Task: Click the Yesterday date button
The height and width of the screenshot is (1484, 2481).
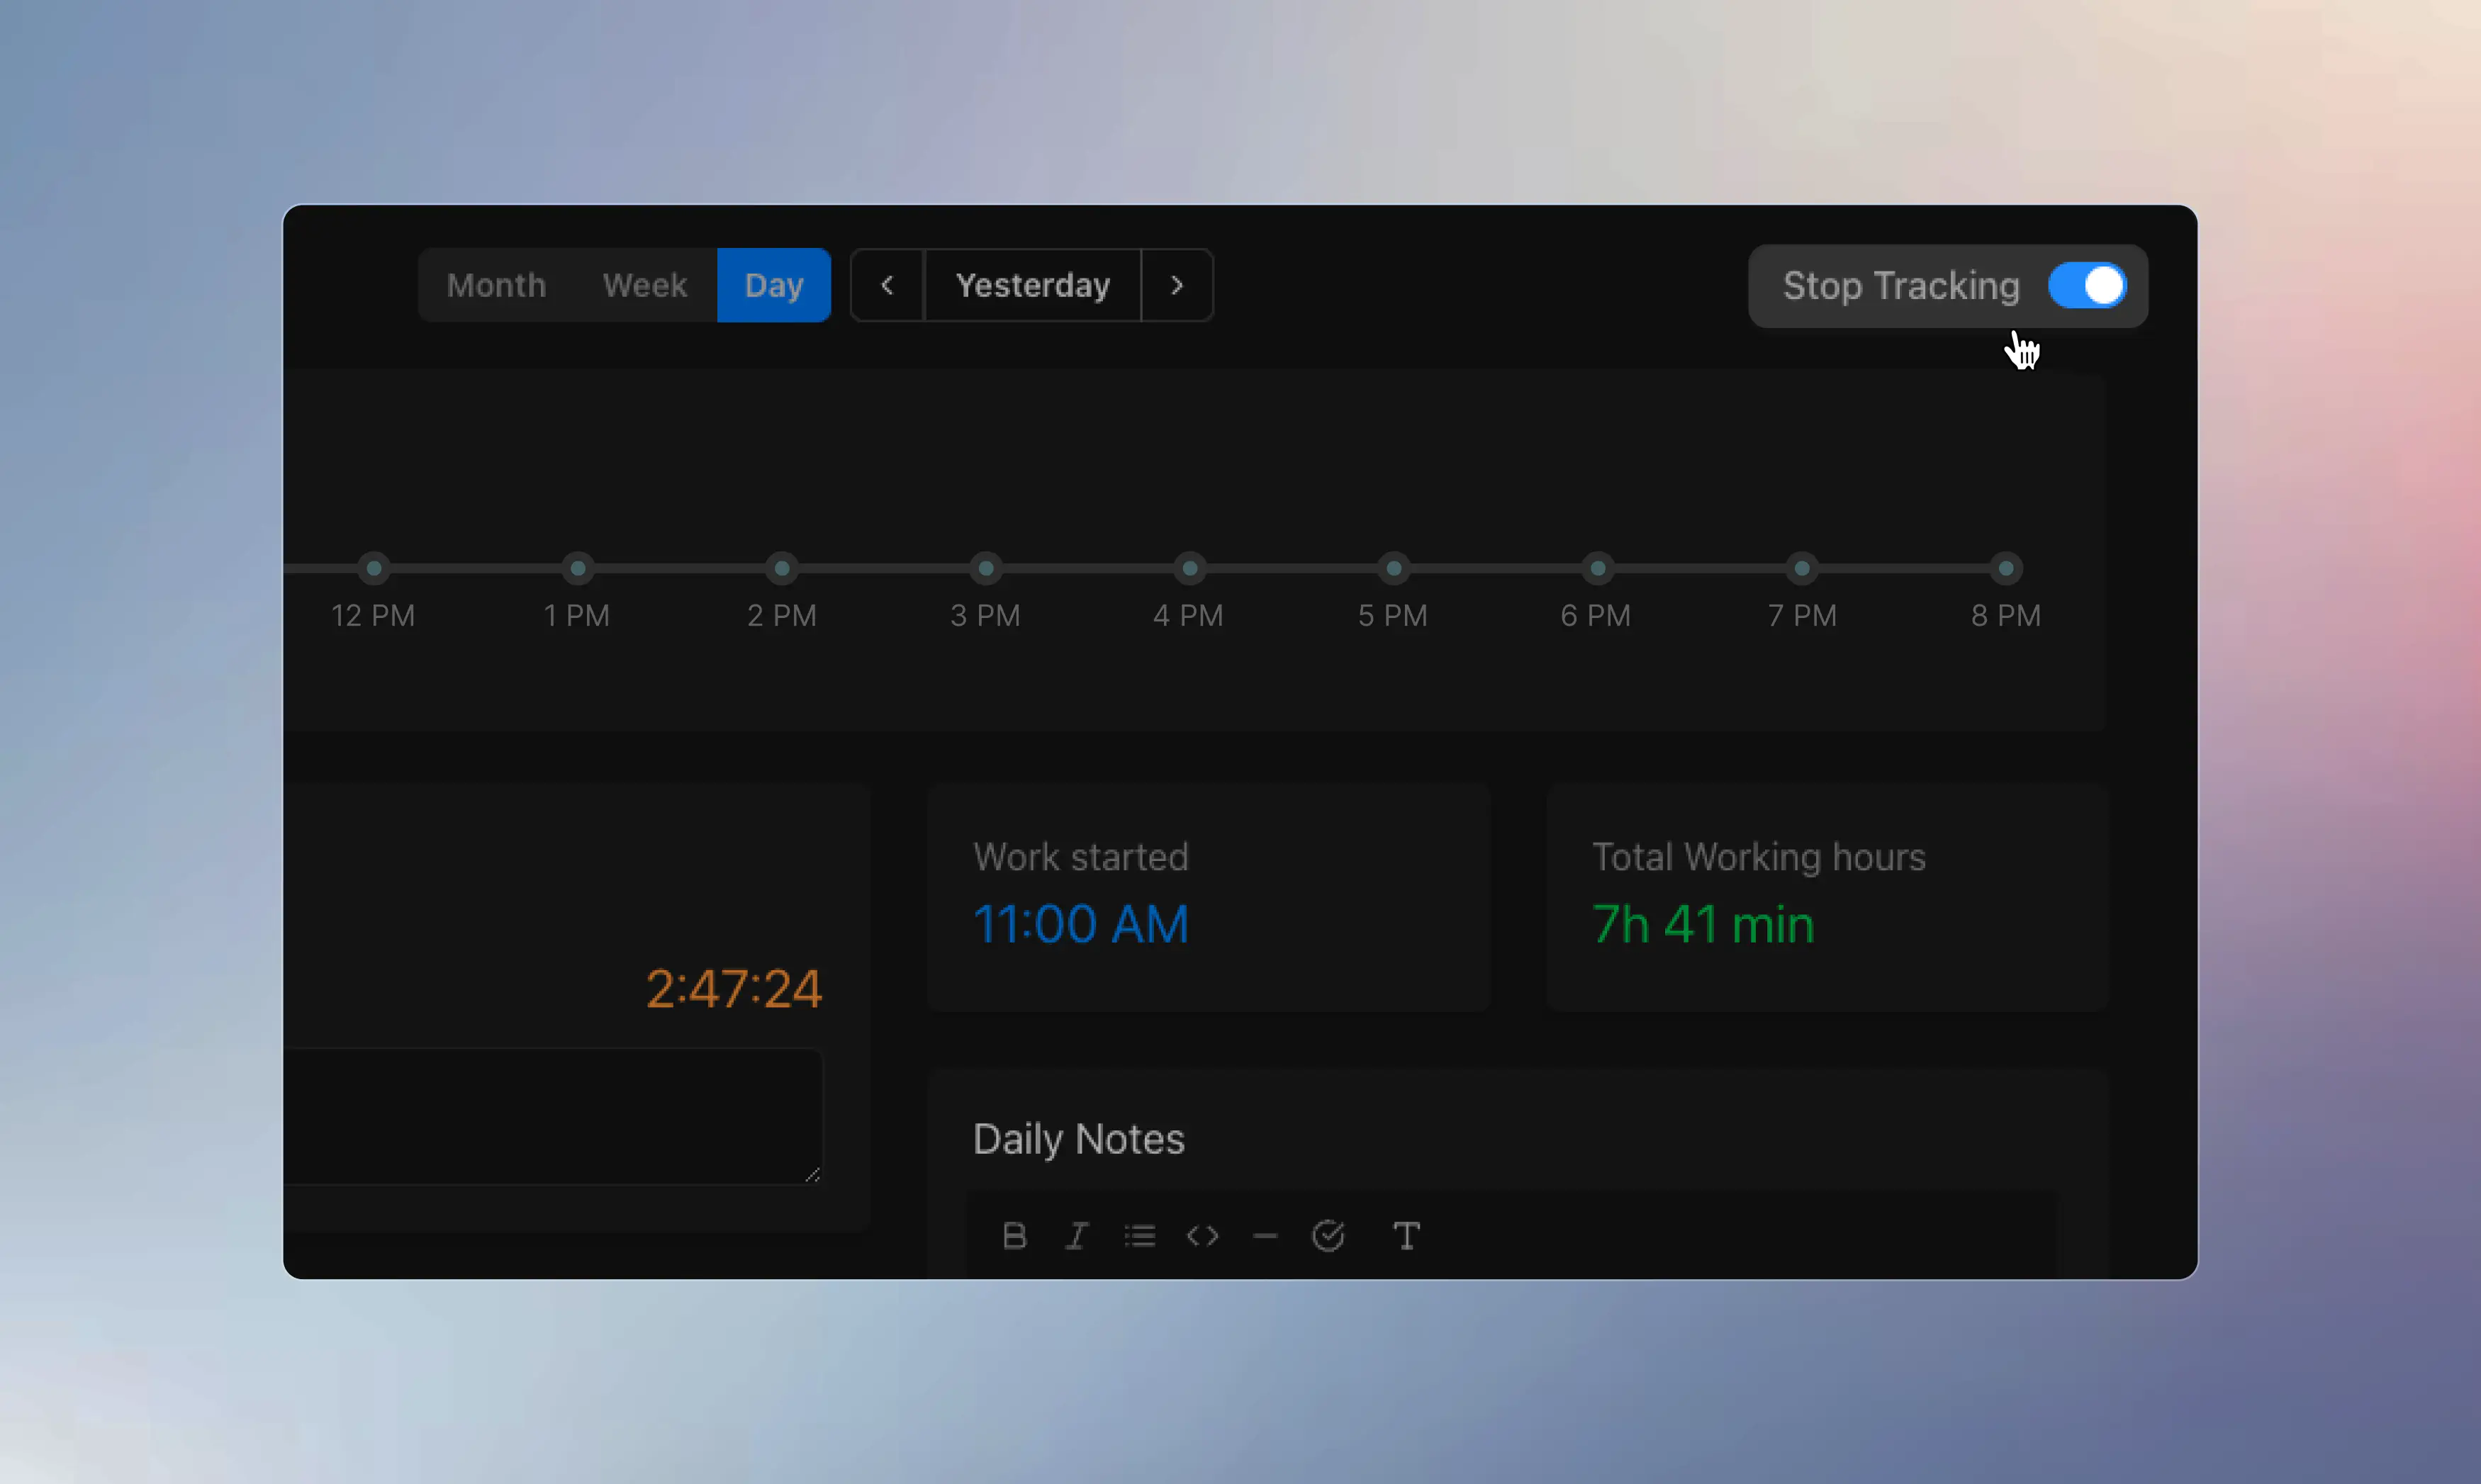Action: click(x=1033, y=285)
